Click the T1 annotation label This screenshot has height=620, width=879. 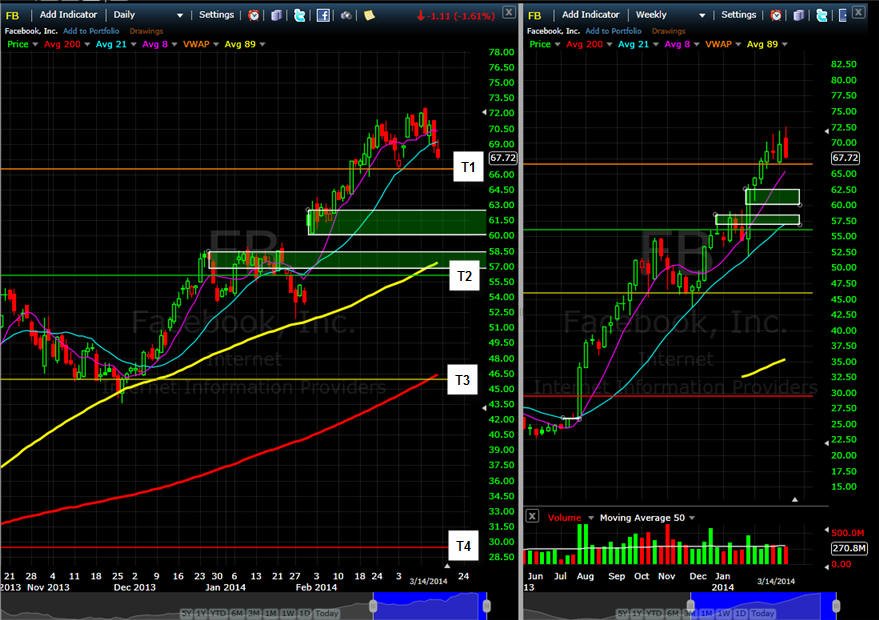468,167
